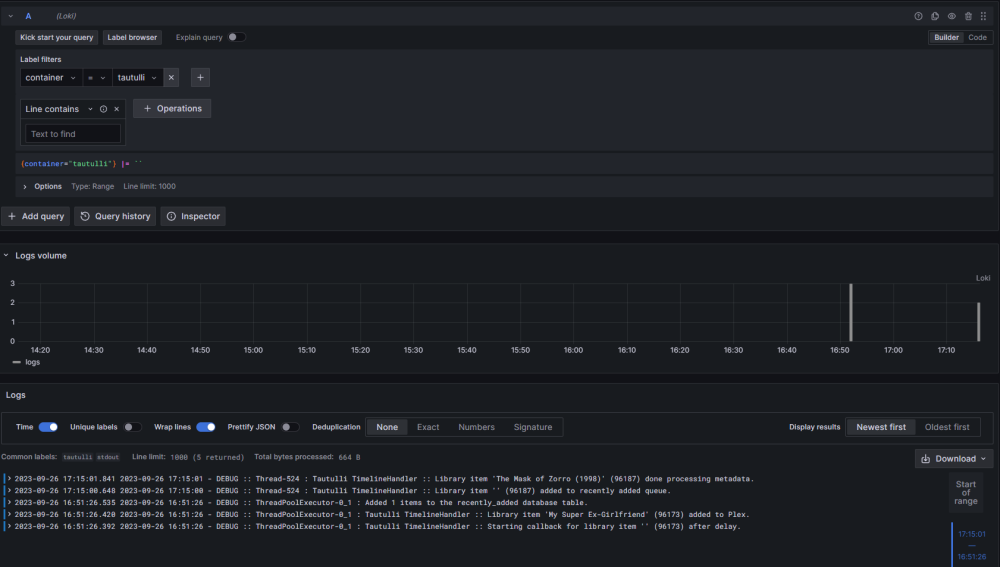Image resolution: width=1000 pixels, height=567 pixels.
Task: Disable the Wrap lines toggle
Action: pos(205,427)
